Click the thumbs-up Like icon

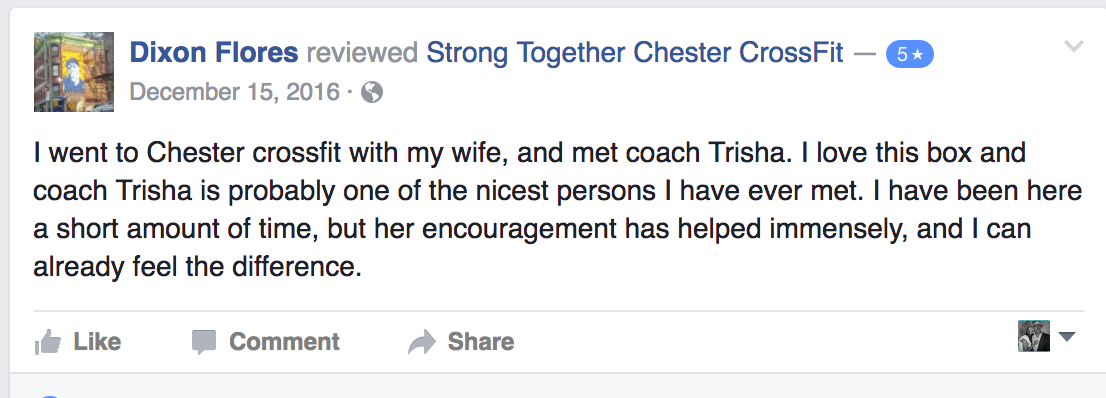[48, 342]
